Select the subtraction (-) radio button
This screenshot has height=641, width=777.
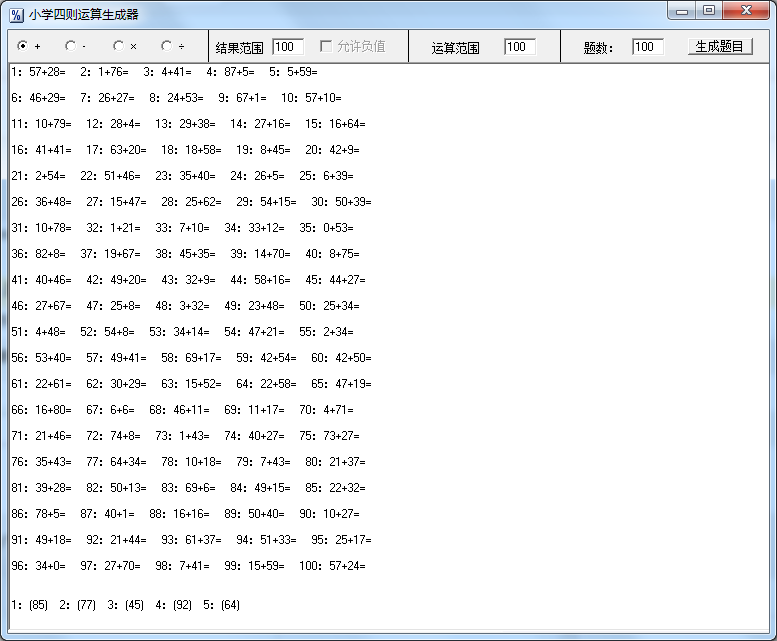(70, 46)
